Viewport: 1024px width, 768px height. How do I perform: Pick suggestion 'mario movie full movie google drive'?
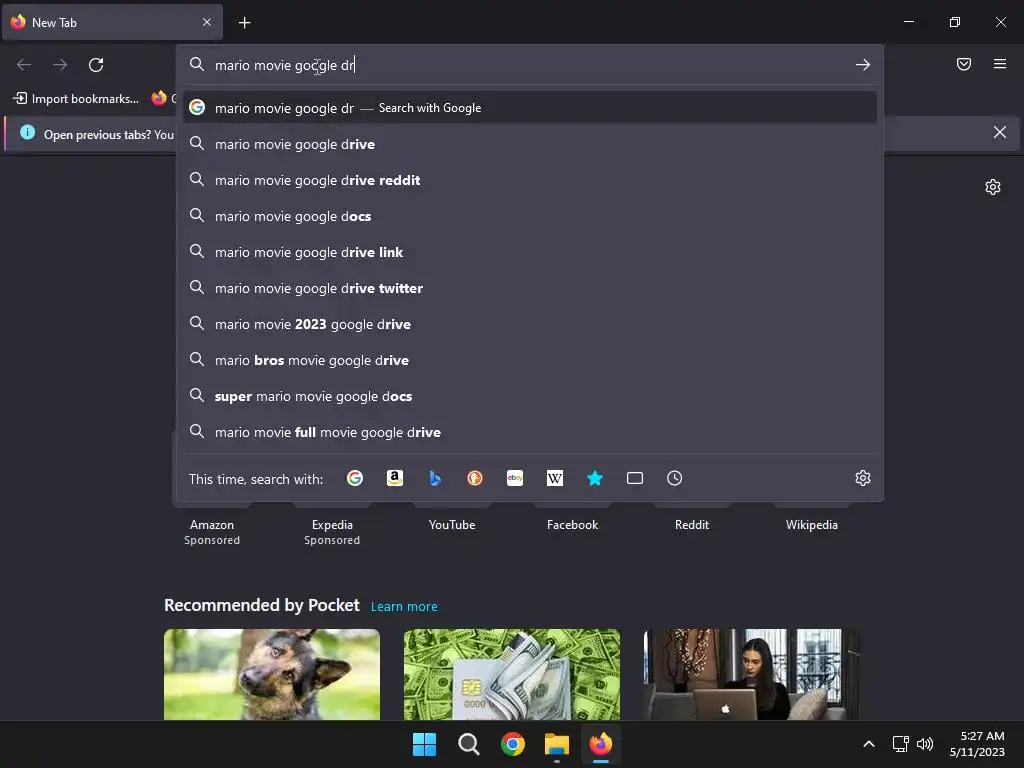point(530,432)
